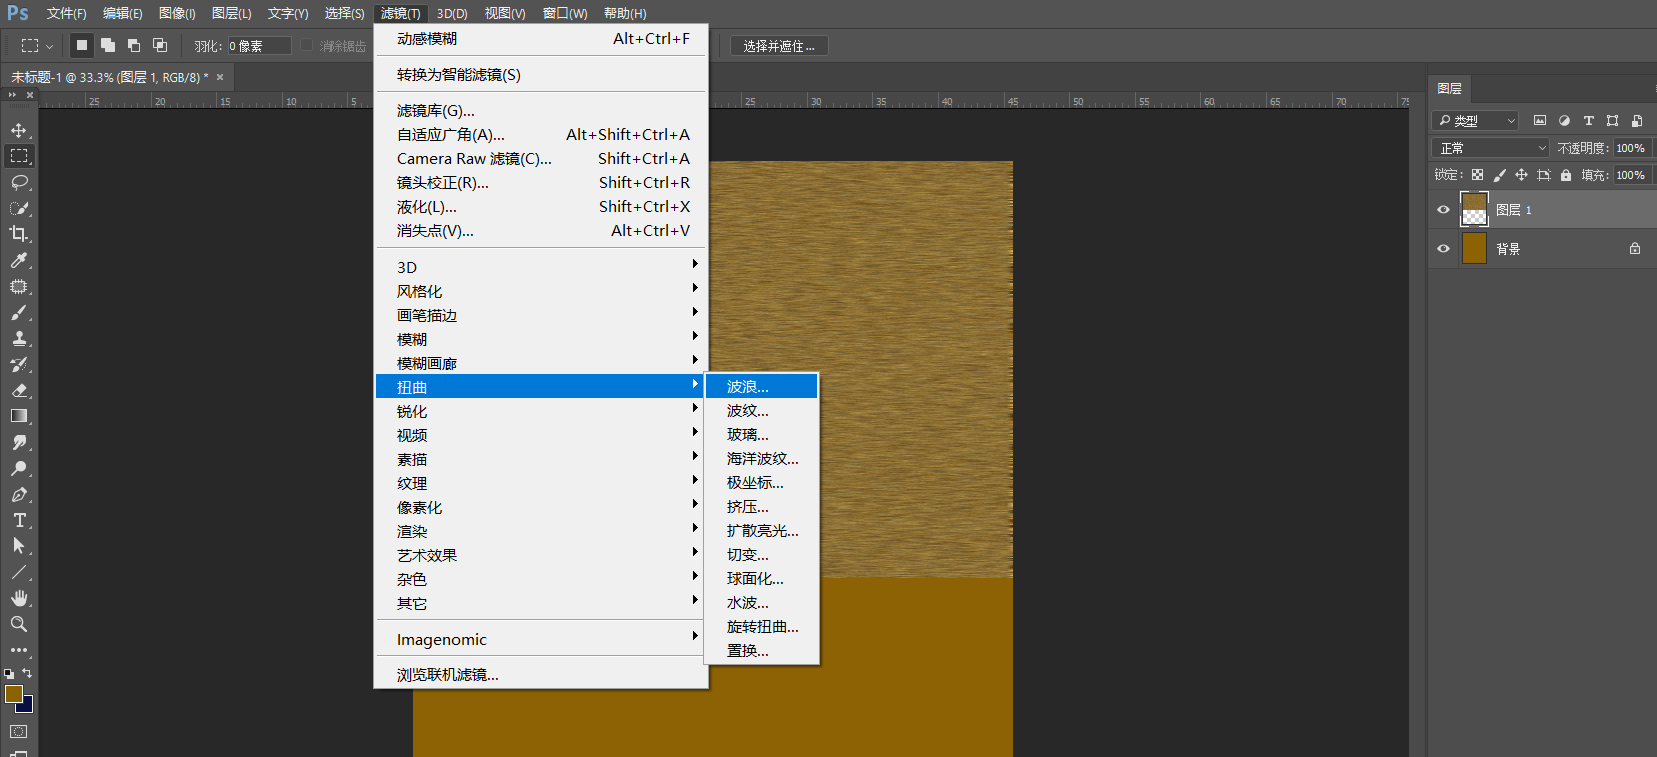Select the Hand tool
The height and width of the screenshot is (757, 1657).
(19, 598)
